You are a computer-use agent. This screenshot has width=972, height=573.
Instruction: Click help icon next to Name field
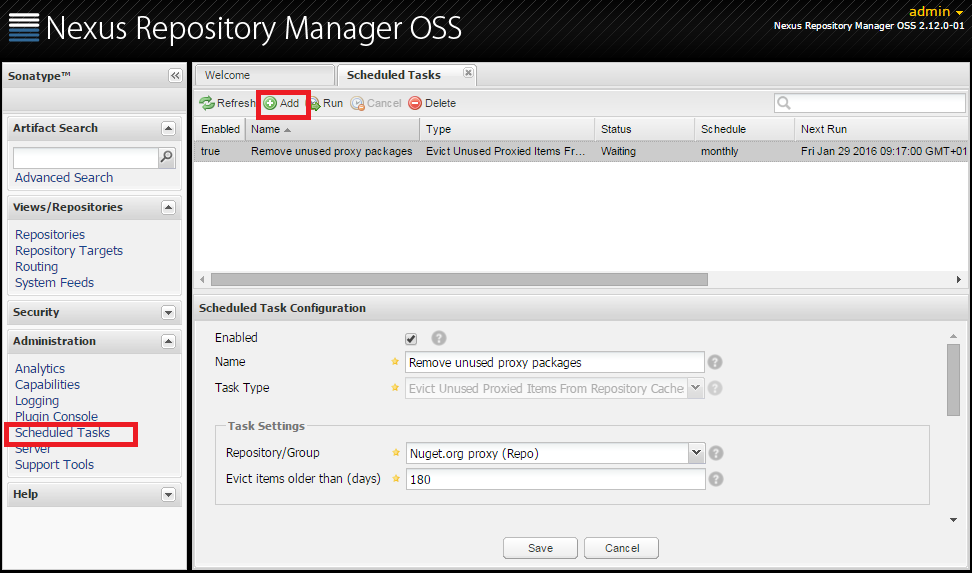coord(715,362)
